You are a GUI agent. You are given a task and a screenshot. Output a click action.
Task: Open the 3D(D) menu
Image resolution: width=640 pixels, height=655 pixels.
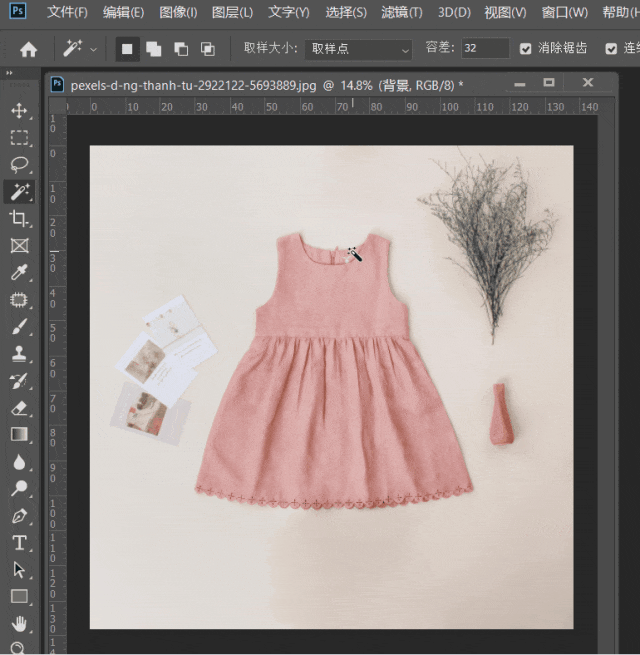(454, 12)
